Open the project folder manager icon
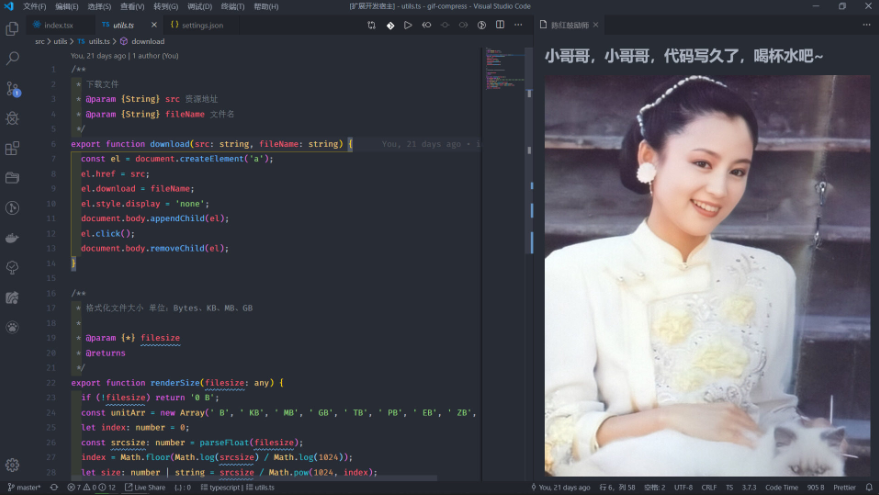Image resolution: width=879 pixels, height=495 pixels. point(12,178)
